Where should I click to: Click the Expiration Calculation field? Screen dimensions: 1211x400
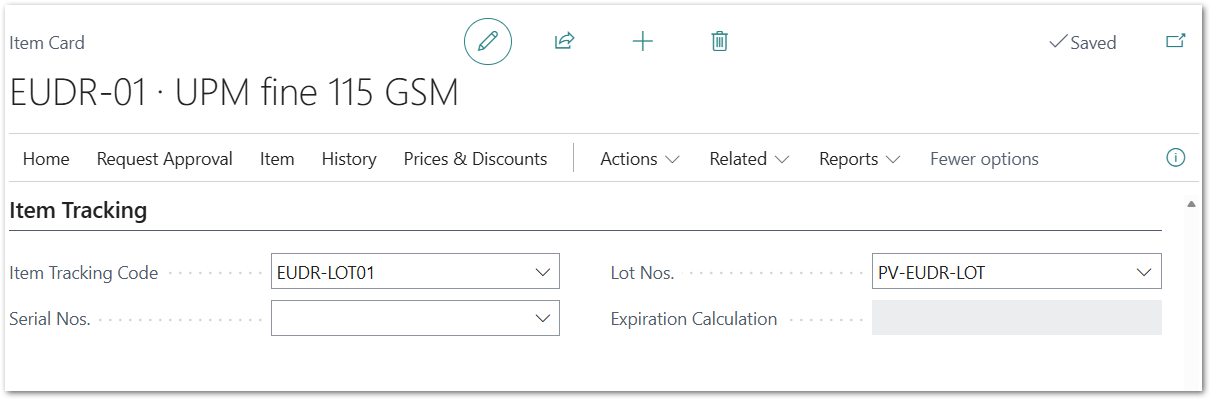[1016, 319]
